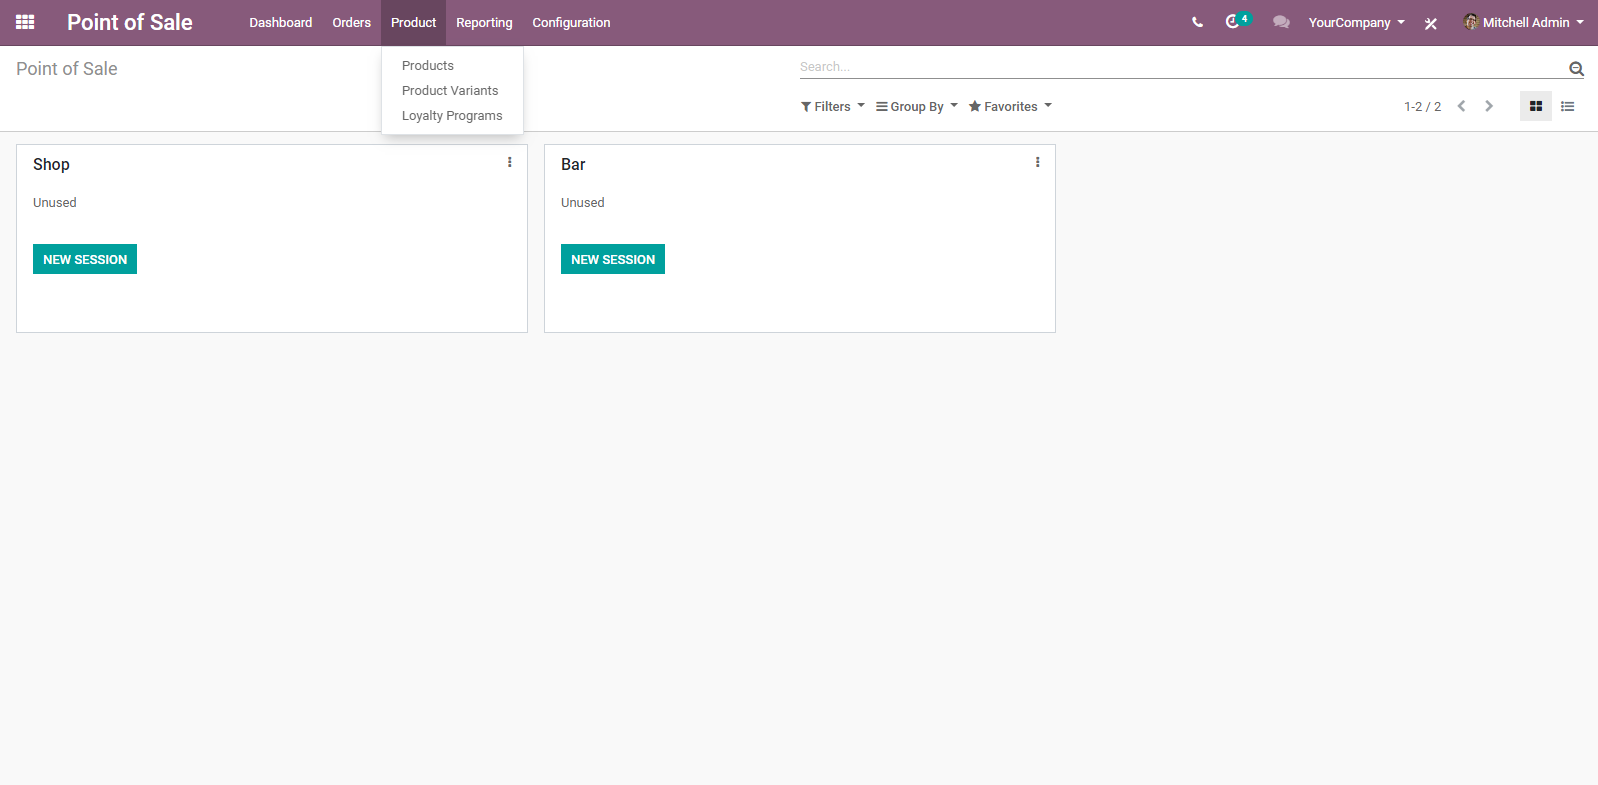Click the Shop card title
1598x785 pixels.
tap(51, 164)
